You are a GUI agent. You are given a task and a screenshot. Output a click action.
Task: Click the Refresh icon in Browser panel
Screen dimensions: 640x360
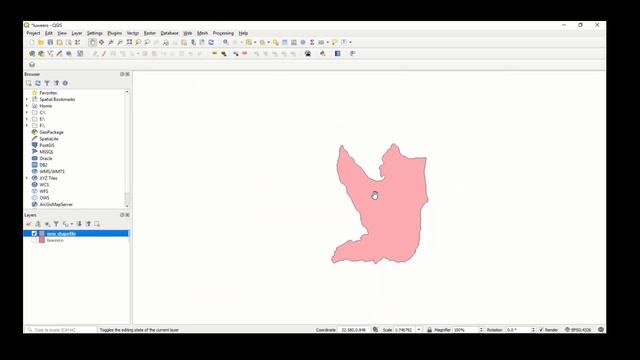pos(38,83)
